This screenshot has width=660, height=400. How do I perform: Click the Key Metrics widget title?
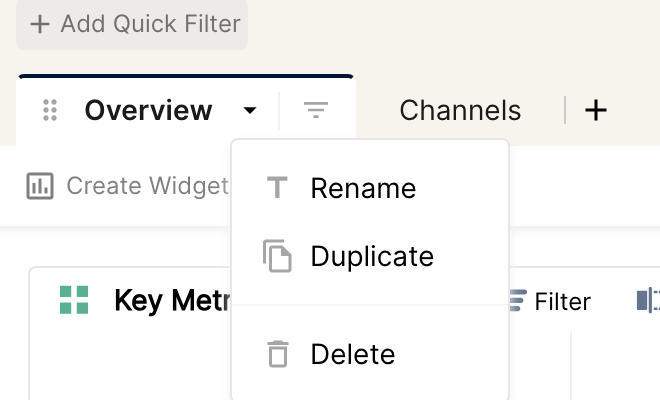tap(172, 301)
